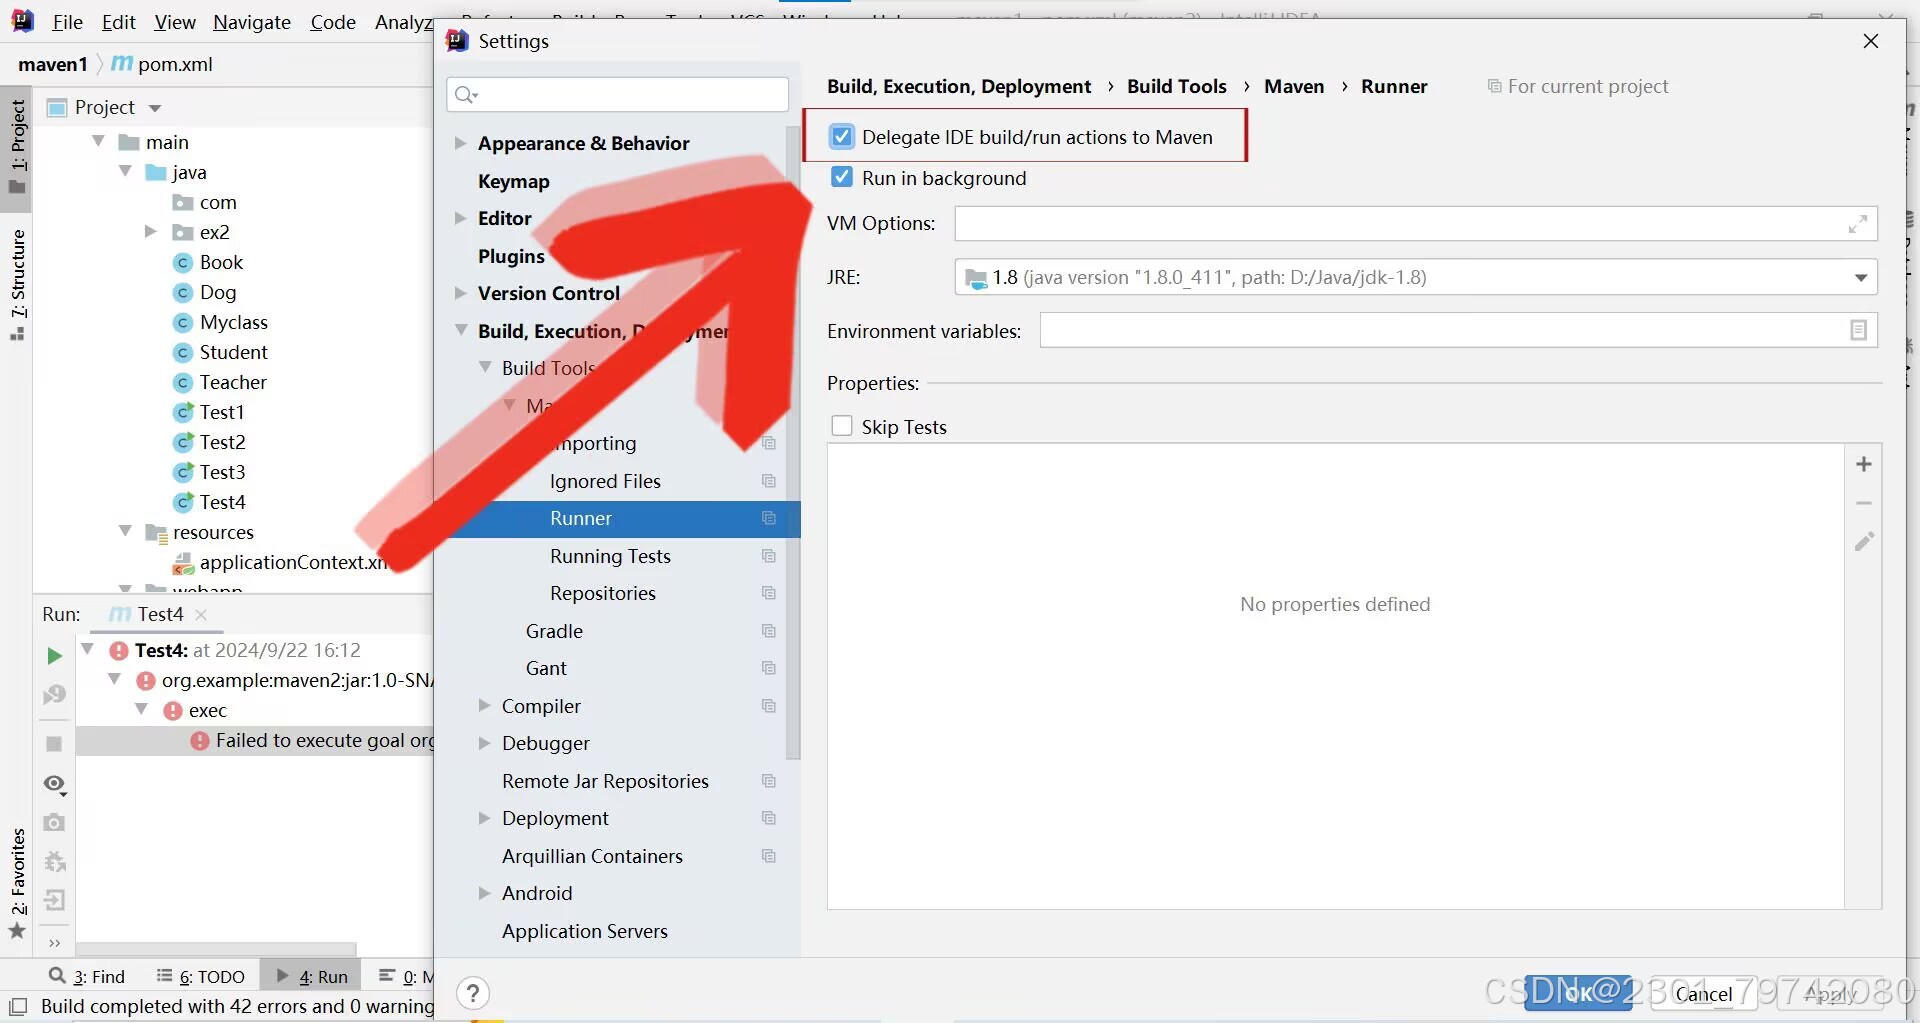Open the View menu

(175, 22)
